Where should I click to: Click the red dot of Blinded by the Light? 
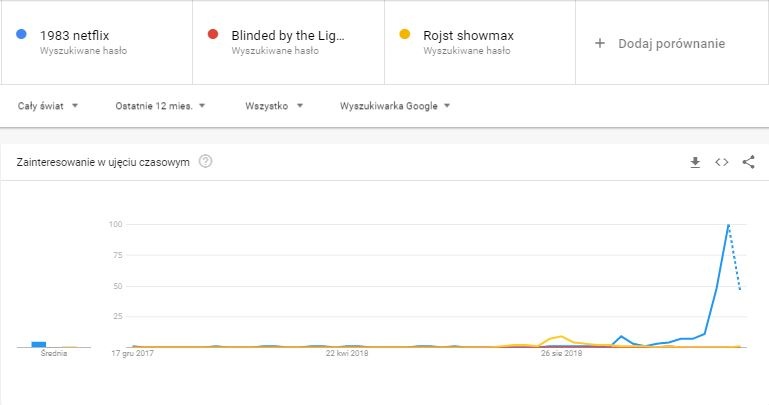coord(213,34)
